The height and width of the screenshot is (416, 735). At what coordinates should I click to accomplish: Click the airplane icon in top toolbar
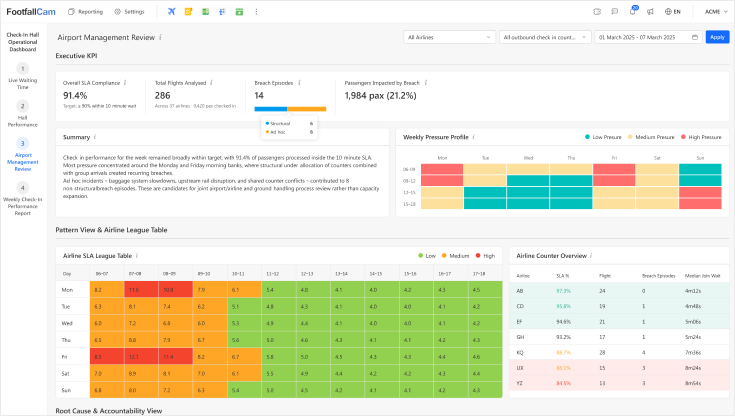pos(172,11)
